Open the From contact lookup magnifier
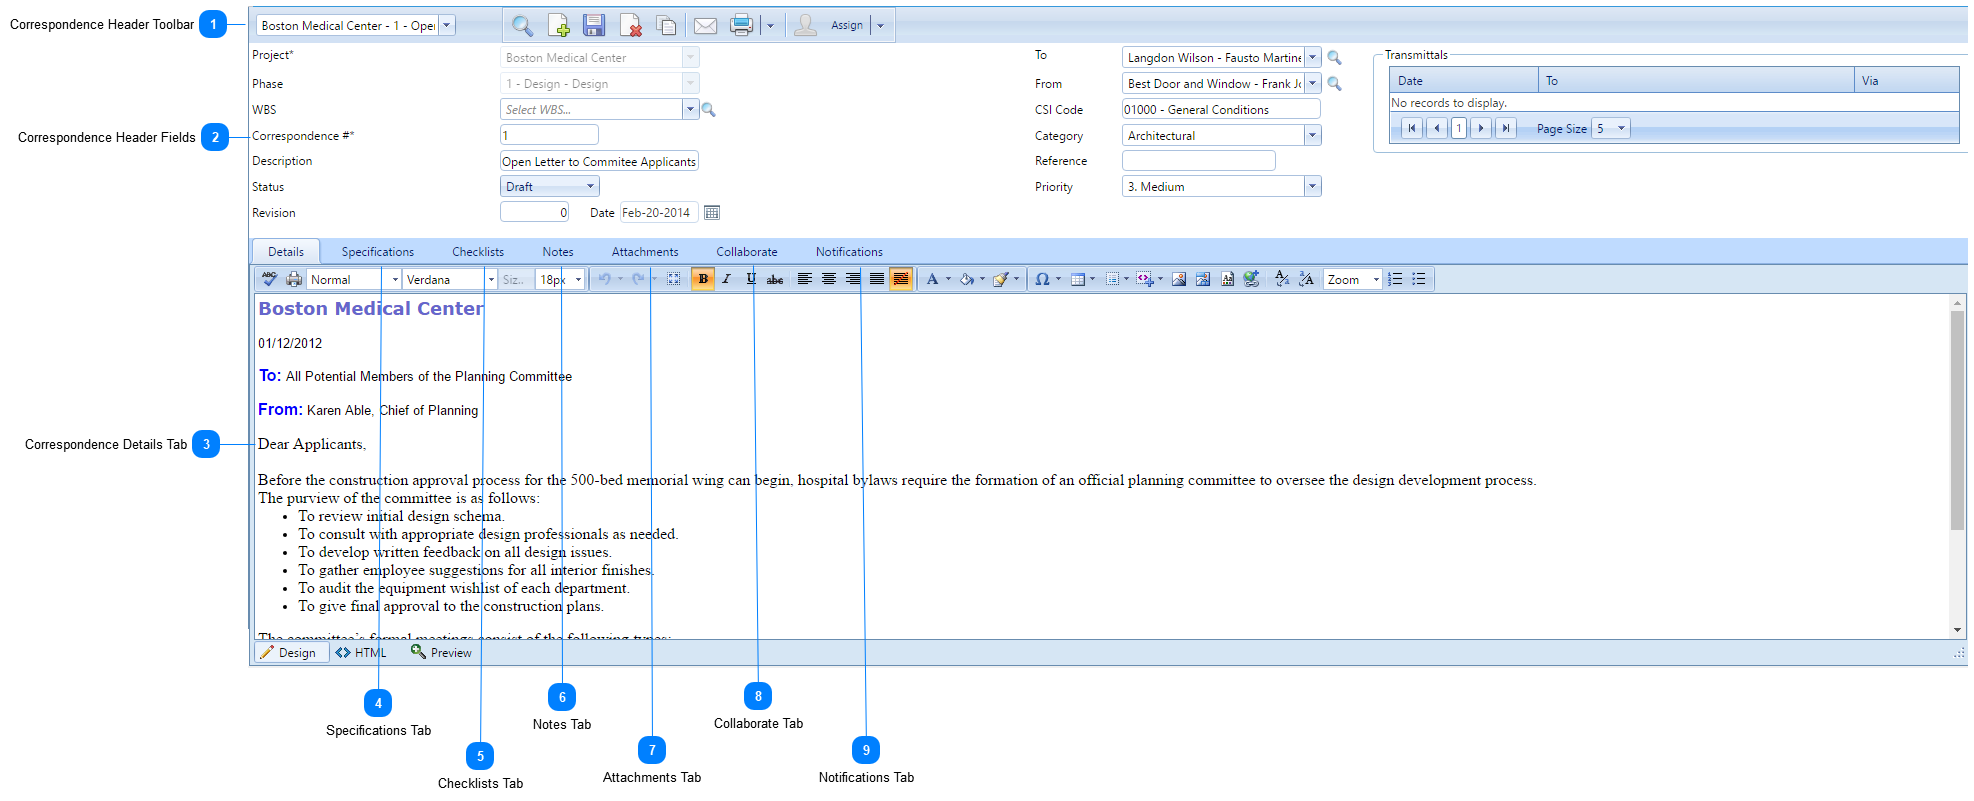This screenshot has height=801, width=1974. tap(1334, 84)
